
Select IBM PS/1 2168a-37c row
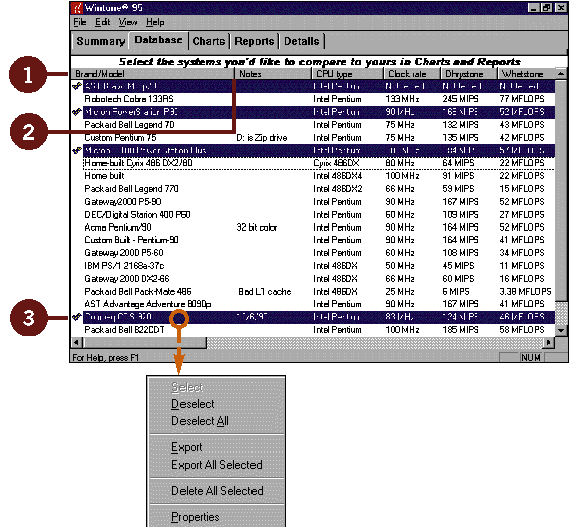[319, 266]
